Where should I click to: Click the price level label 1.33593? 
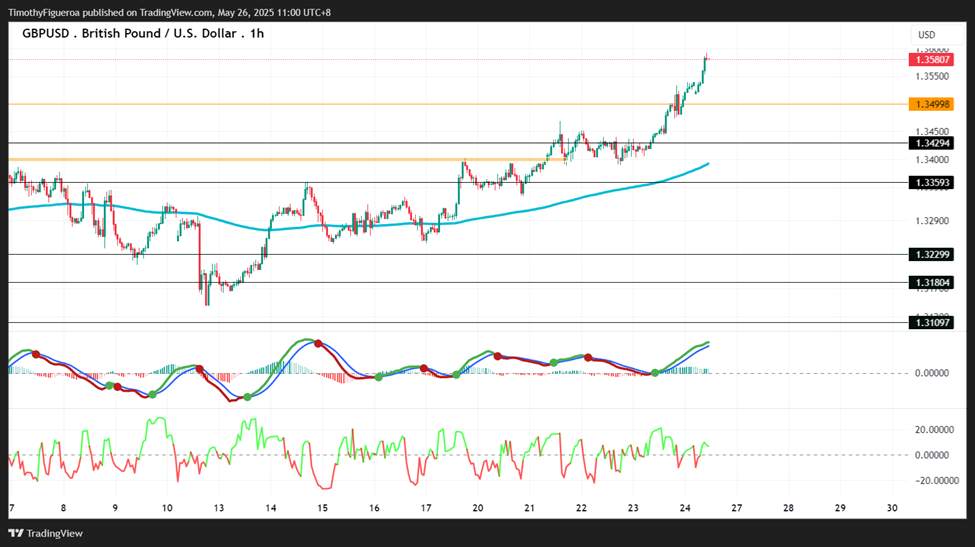point(931,182)
